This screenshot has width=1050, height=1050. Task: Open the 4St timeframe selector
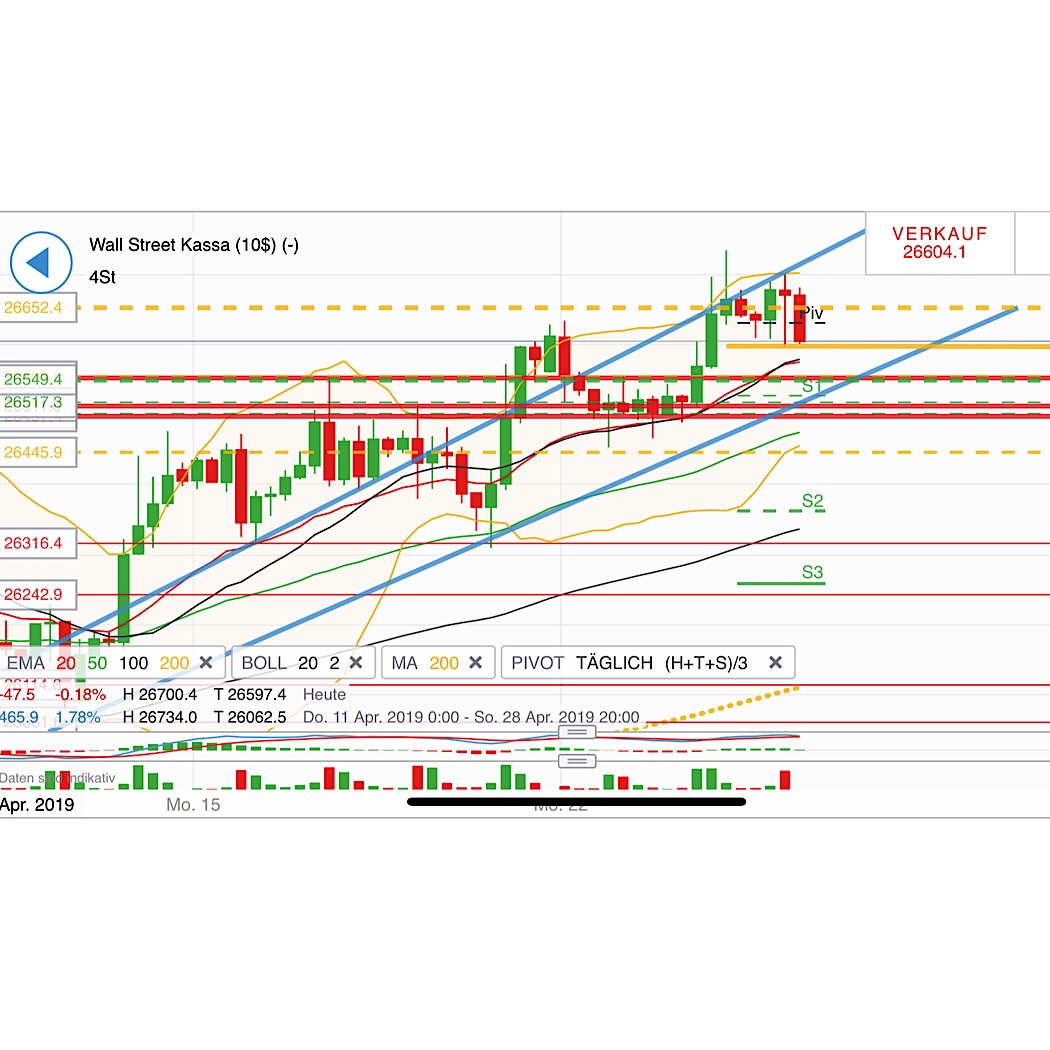point(103,277)
